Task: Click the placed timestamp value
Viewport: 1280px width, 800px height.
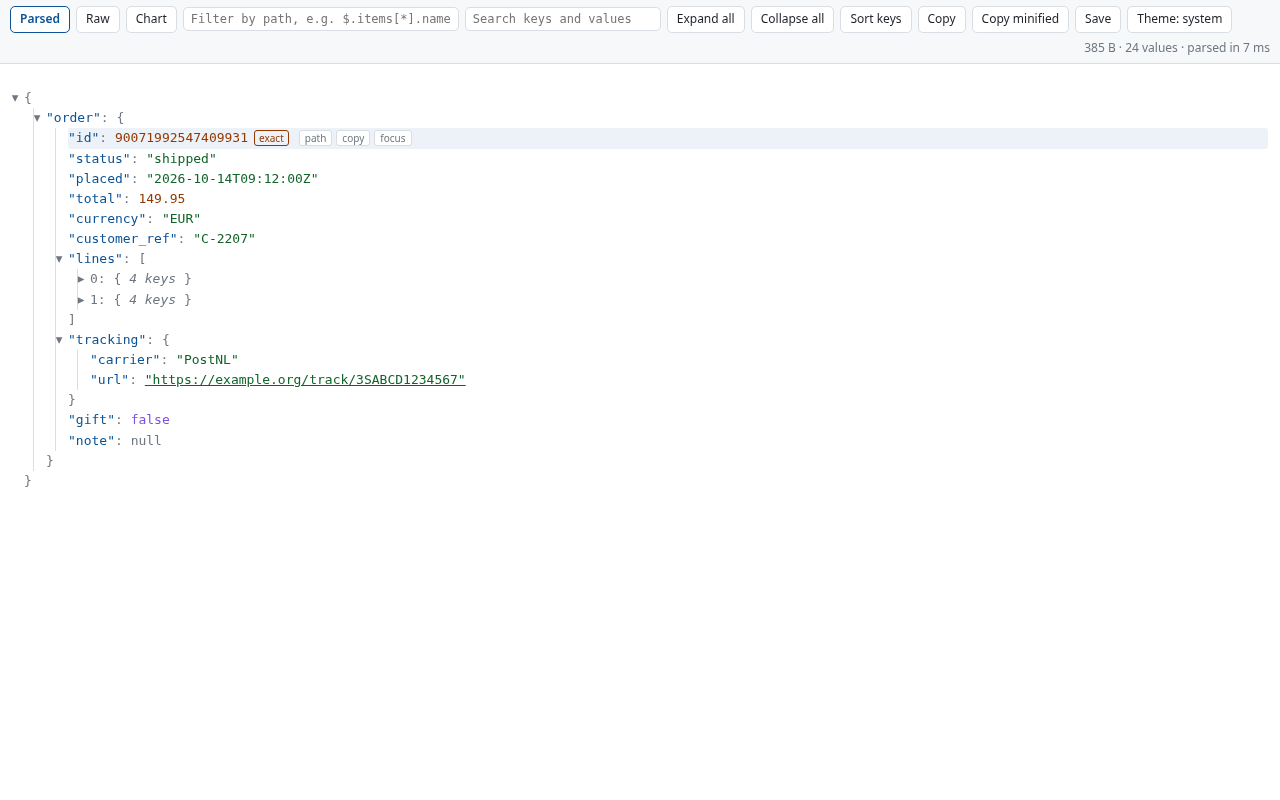Action: pos(233,179)
